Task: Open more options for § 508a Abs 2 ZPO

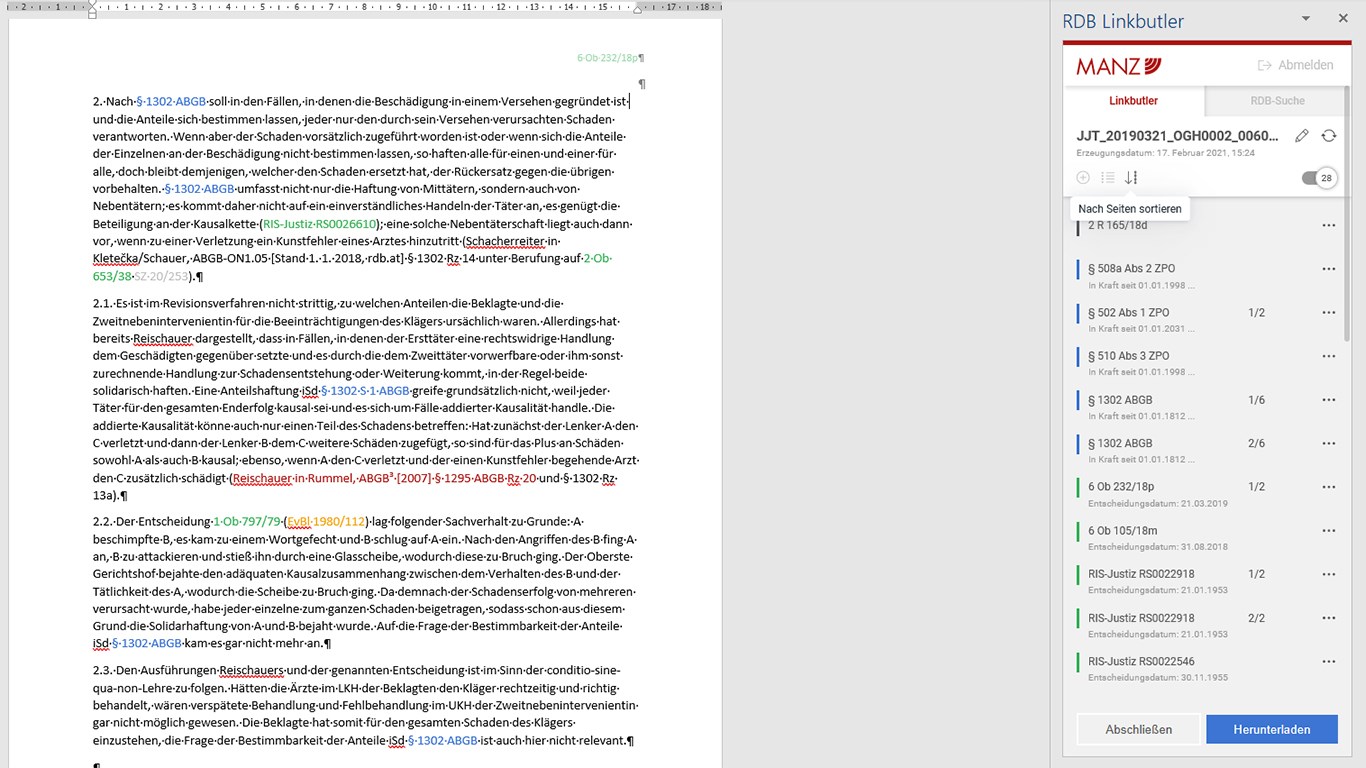Action: (1328, 269)
